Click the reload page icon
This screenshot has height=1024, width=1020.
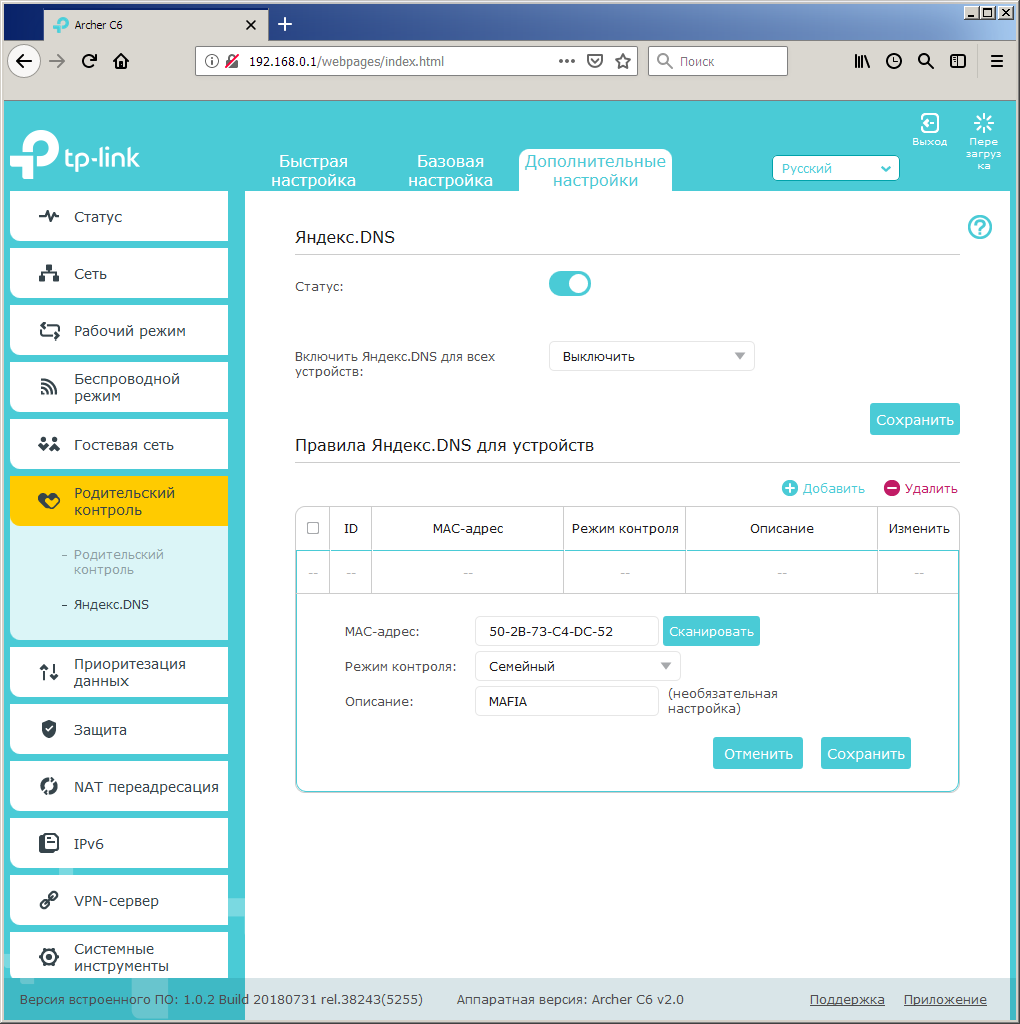pos(89,61)
